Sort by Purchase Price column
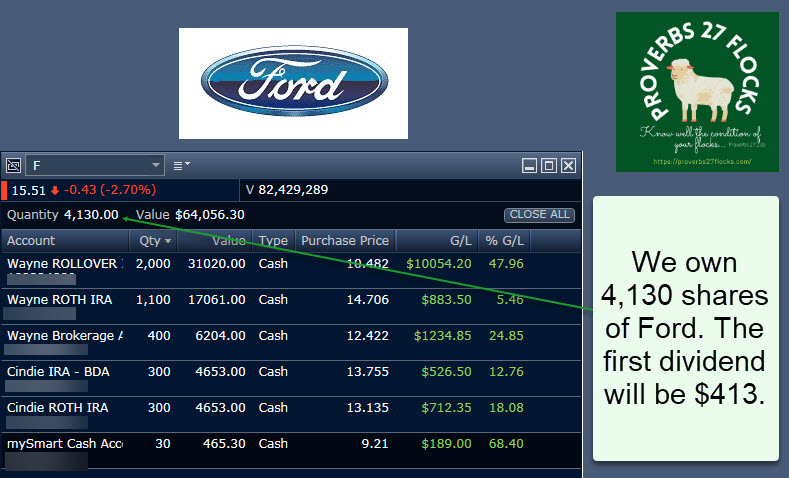789x478 pixels. [x=344, y=241]
